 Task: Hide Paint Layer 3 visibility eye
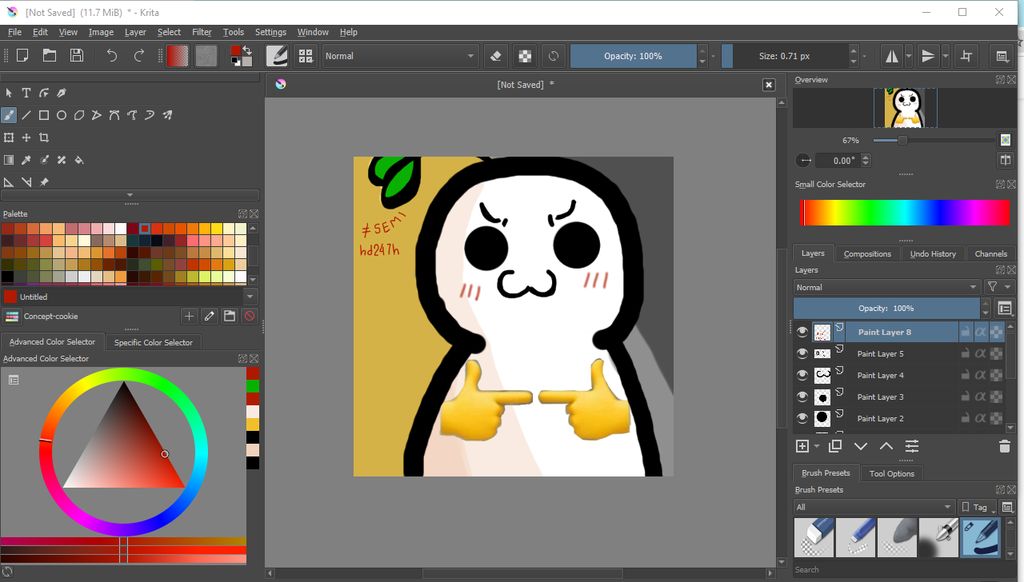(x=802, y=396)
